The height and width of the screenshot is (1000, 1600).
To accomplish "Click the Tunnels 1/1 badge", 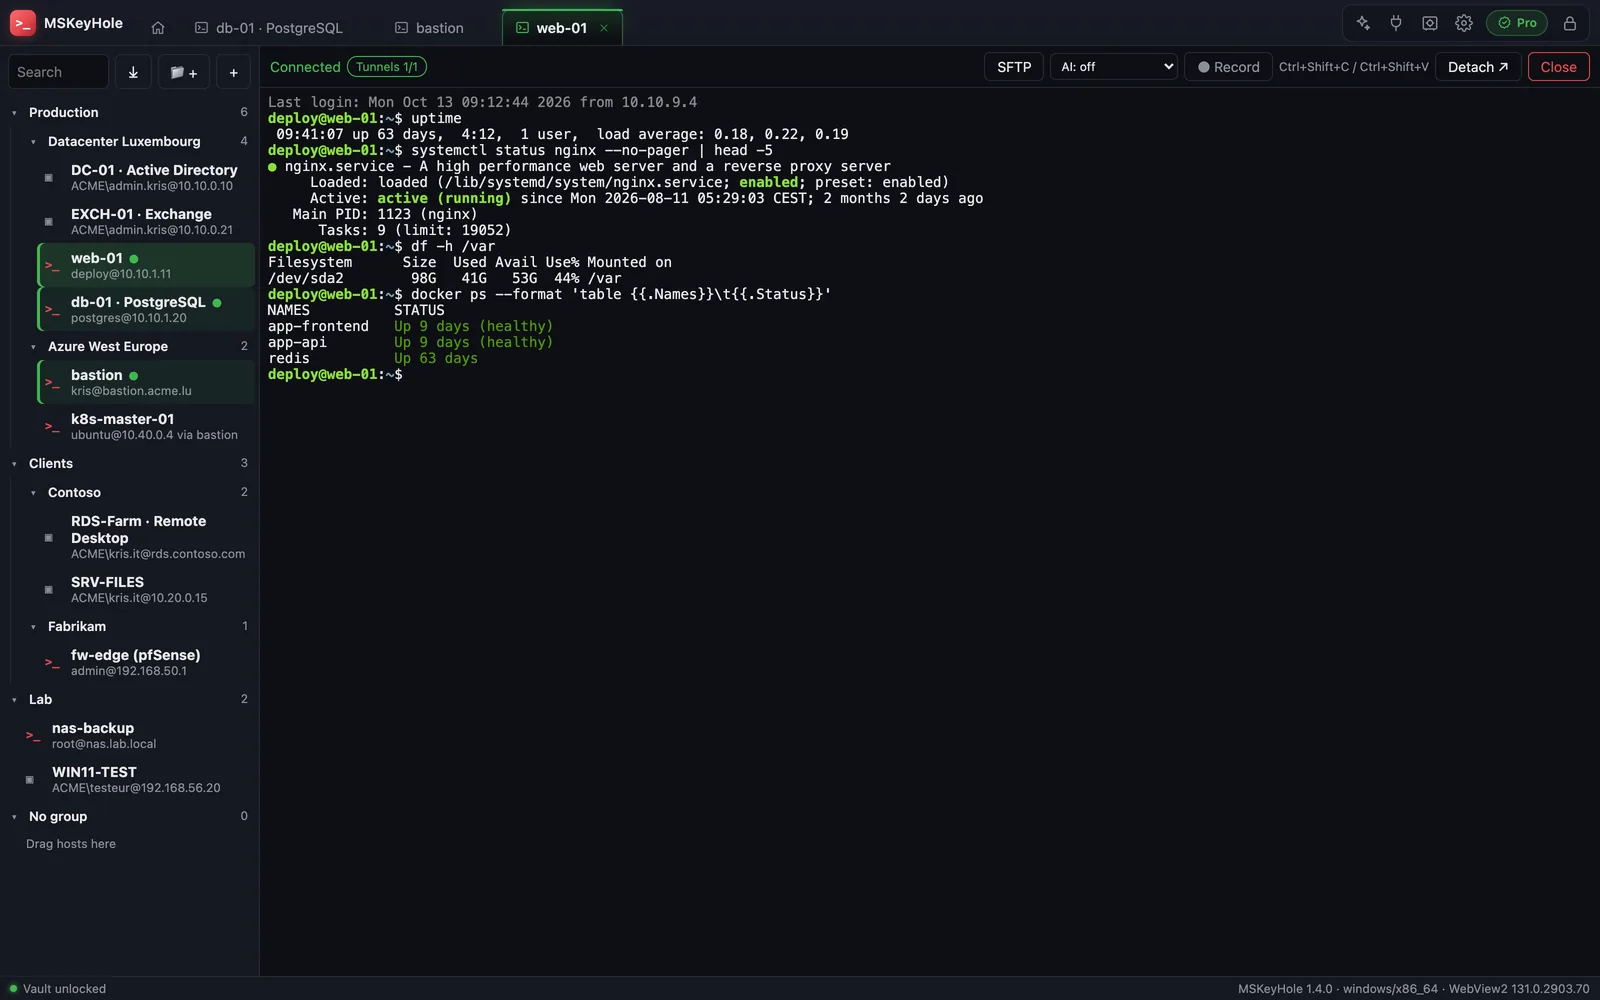I will [387, 67].
